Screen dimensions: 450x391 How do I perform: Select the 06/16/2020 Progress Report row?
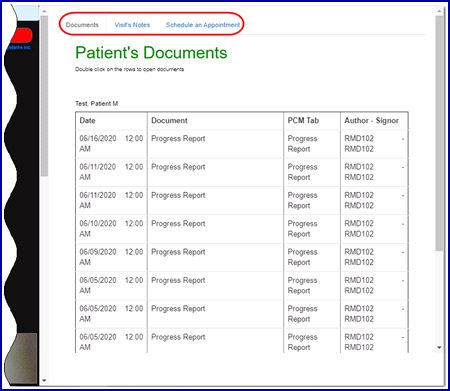(x=242, y=144)
